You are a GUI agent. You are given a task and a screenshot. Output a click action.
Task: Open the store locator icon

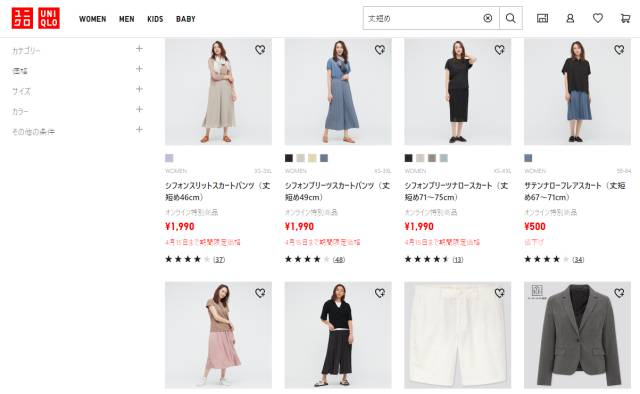(542, 18)
